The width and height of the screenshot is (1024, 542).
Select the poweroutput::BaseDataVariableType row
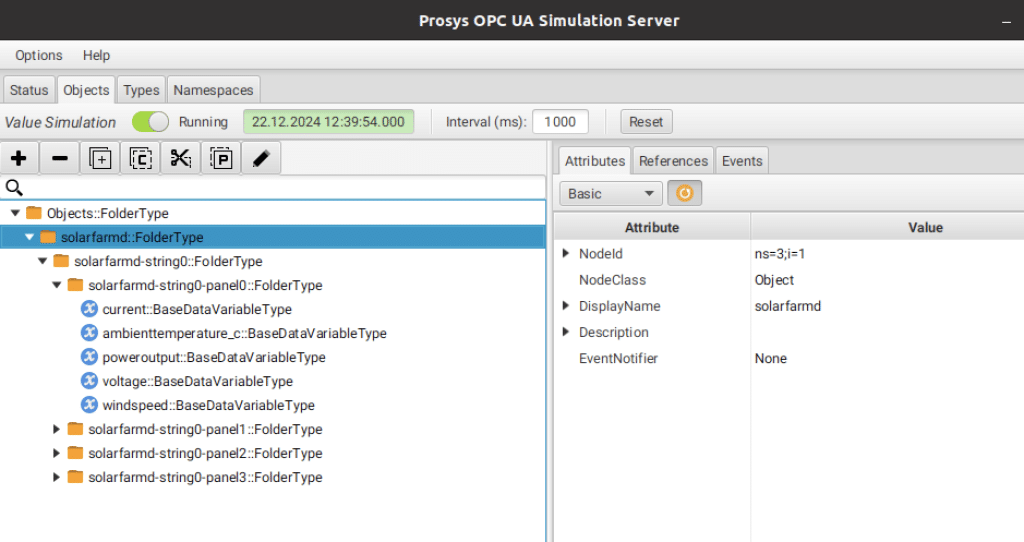(x=273, y=357)
